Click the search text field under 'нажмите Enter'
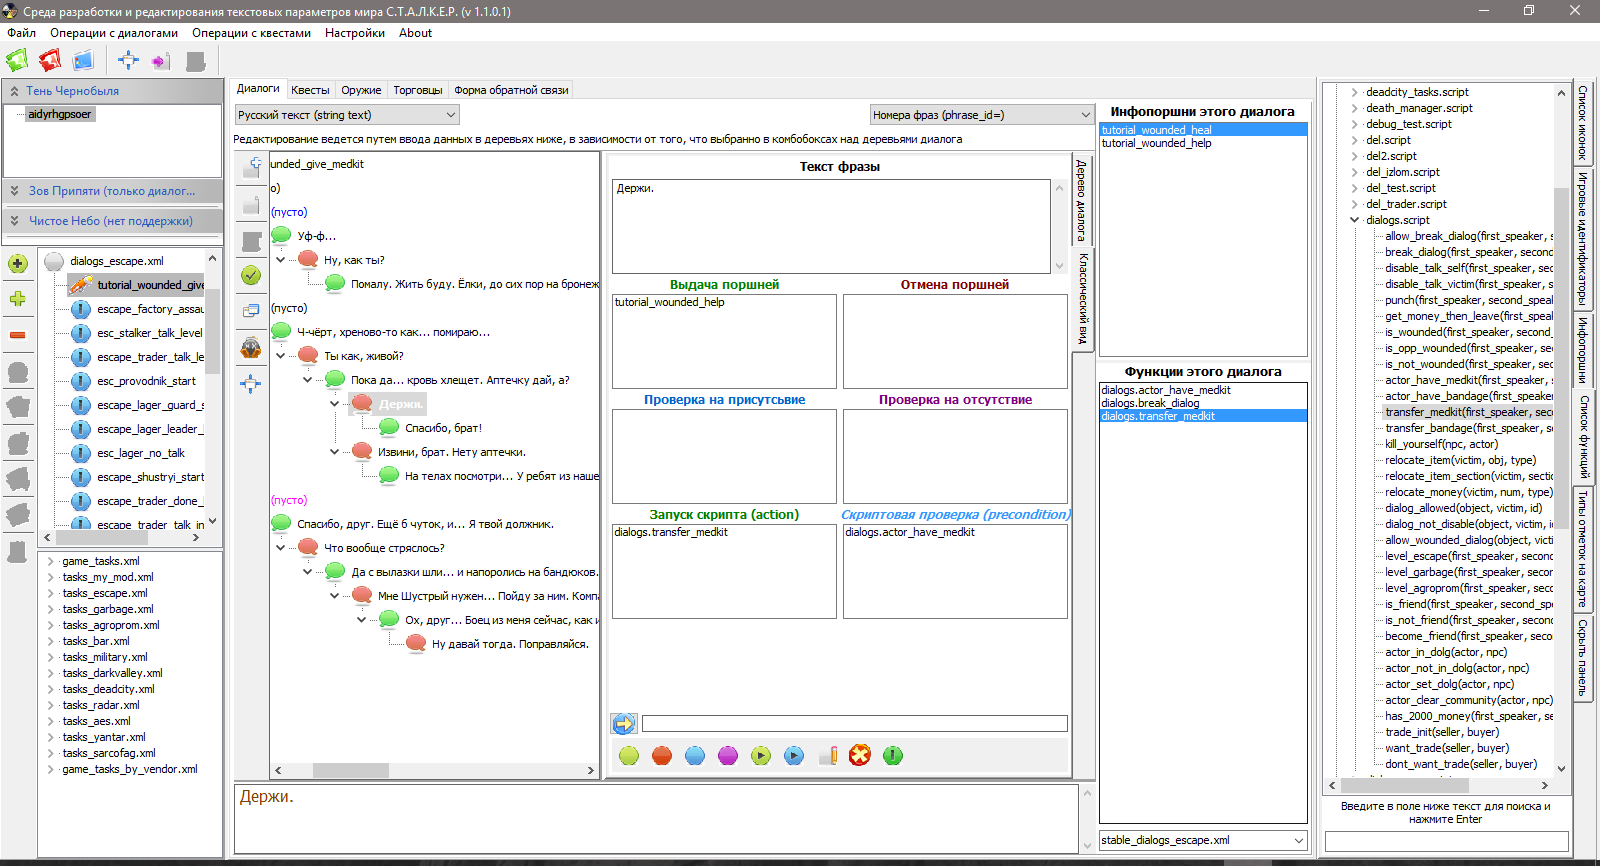 pyautogui.click(x=1446, y=842)
